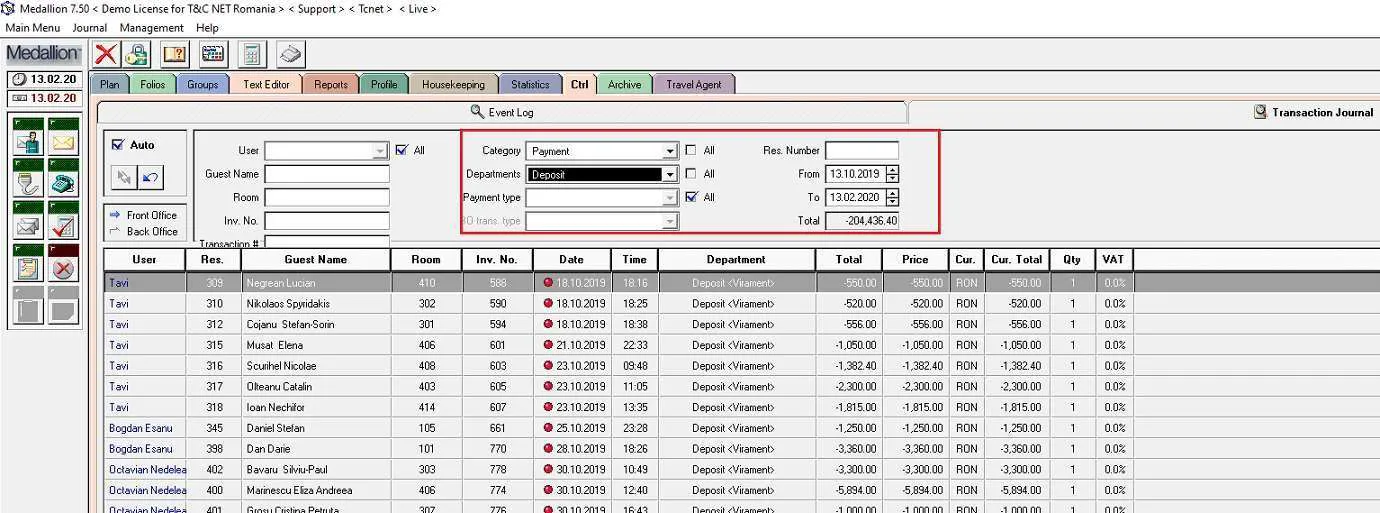Select the Bavaru Silviu-Paul guest cell
1380x513 pixels.
[316, 469]
